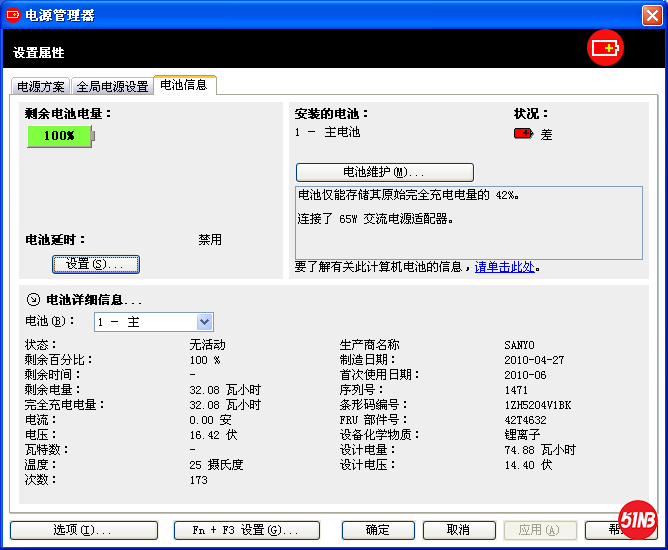Click the battery capacity message text box
The image size is (668, 550).
[468, 221]
